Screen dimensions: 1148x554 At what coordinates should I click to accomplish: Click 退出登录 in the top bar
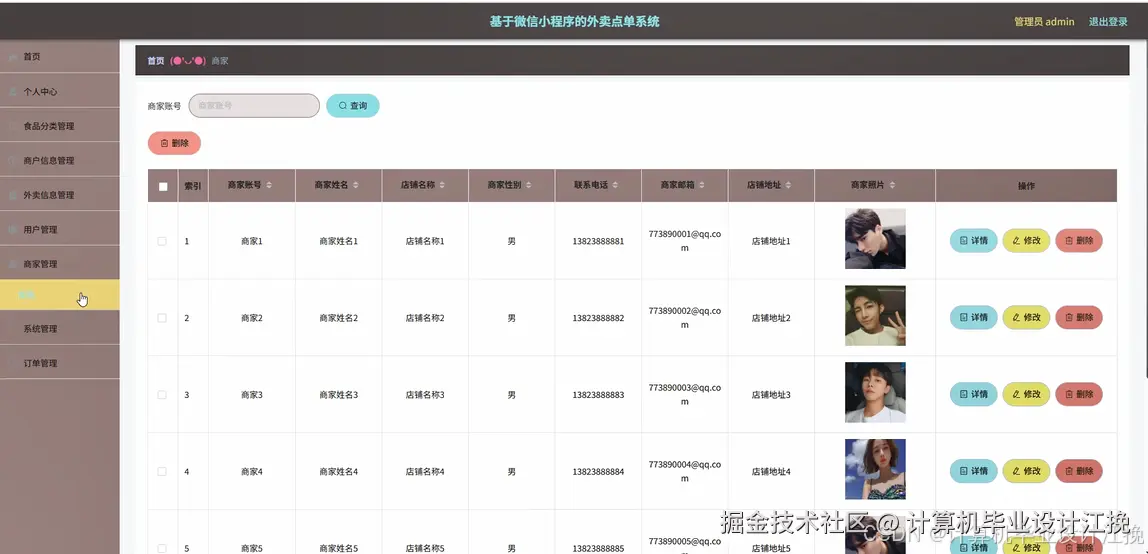point(1108,22)
